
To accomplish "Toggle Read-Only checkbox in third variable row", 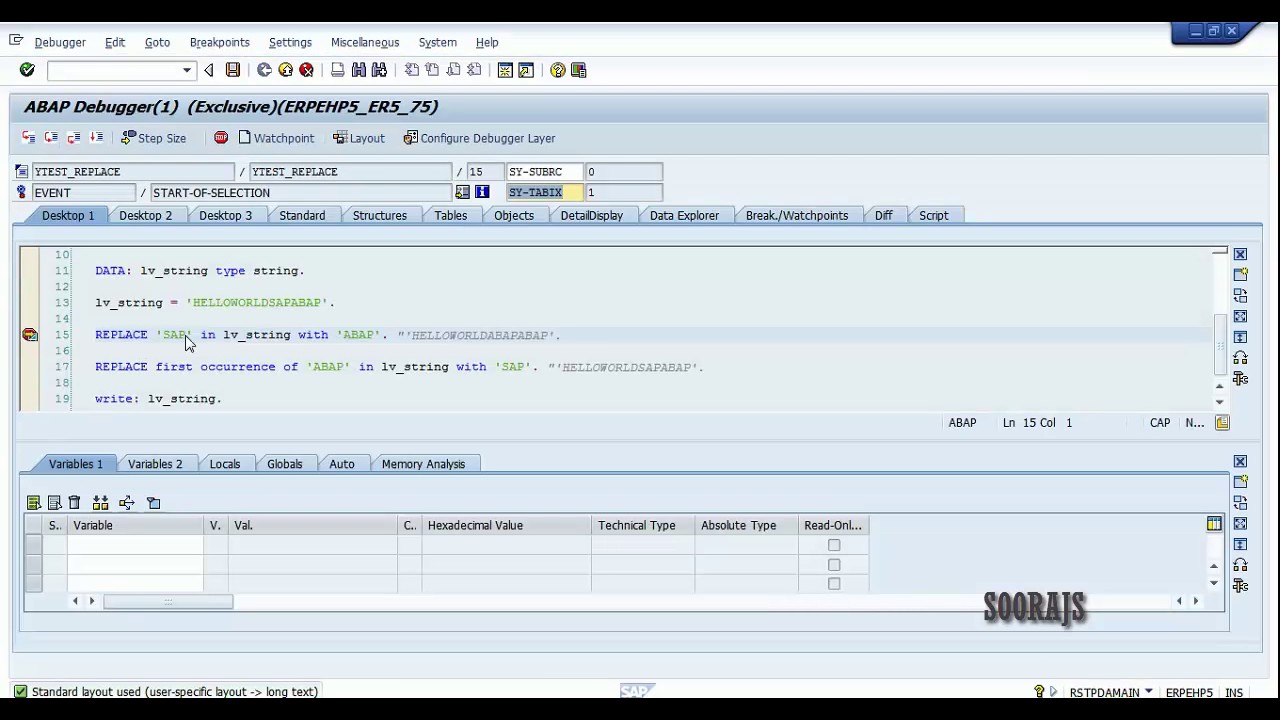I will [834, 583].
